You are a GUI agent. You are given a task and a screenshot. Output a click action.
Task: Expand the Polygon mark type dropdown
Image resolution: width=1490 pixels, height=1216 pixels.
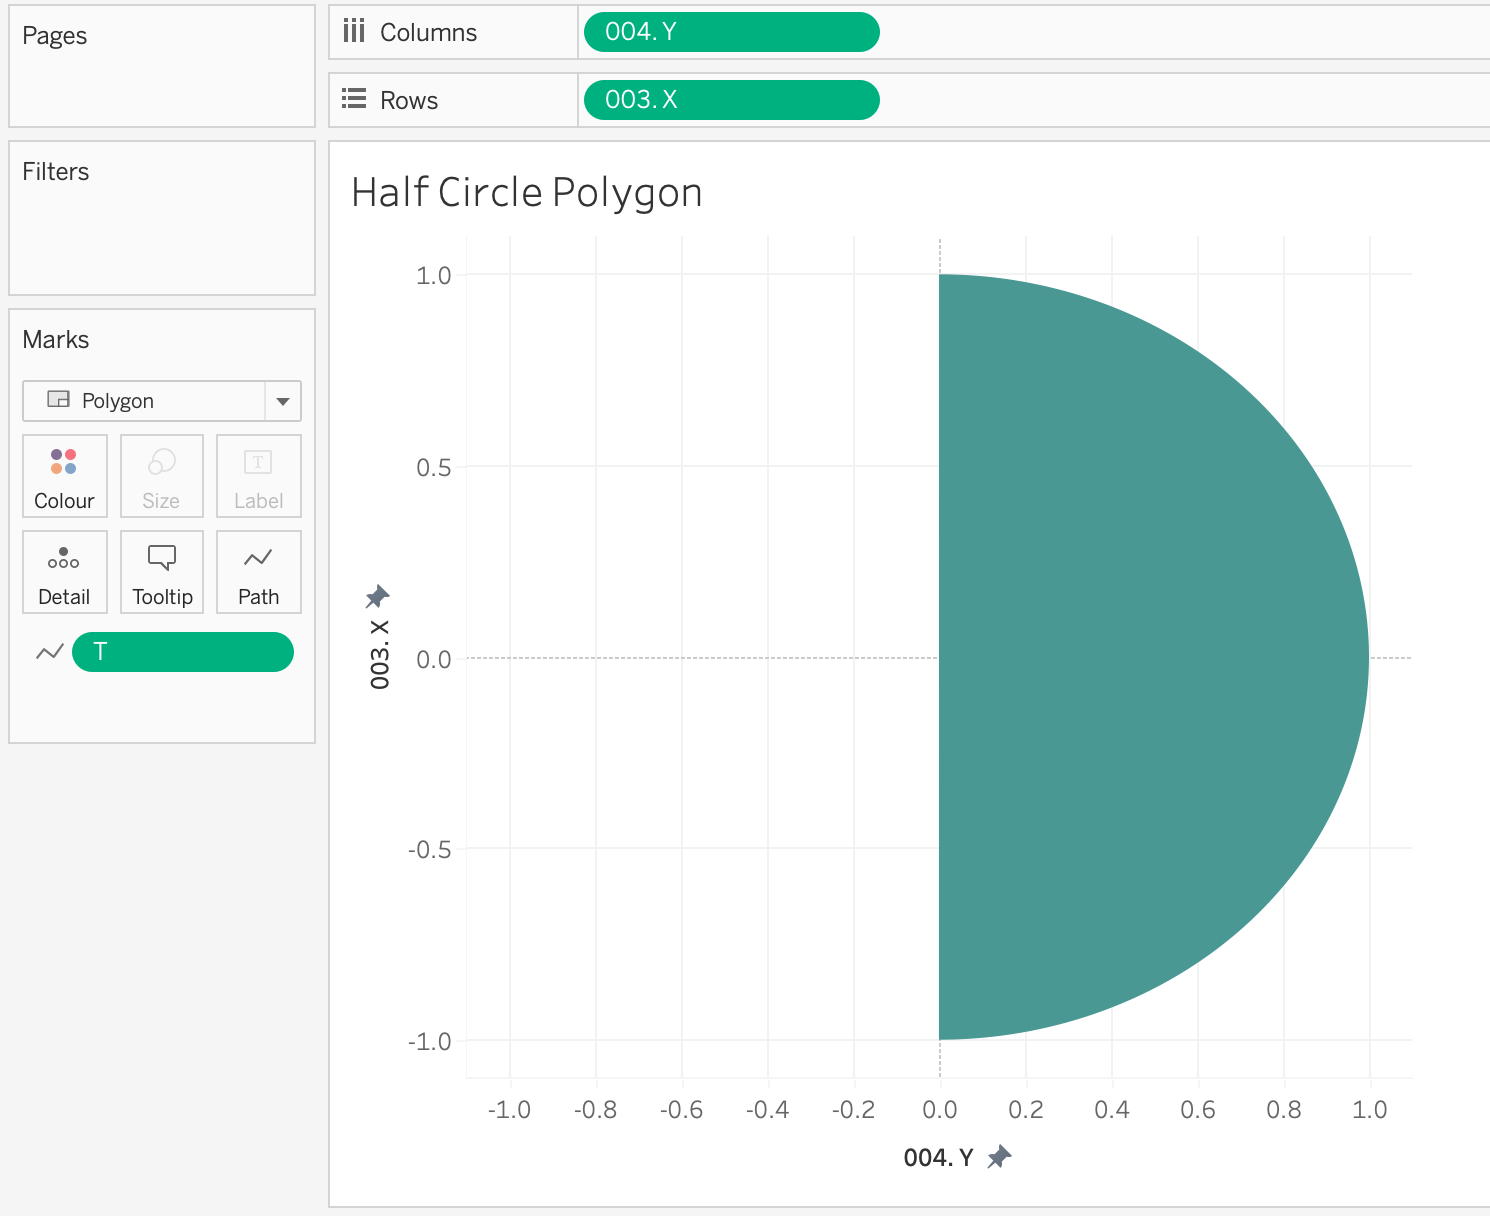[283, 401]
